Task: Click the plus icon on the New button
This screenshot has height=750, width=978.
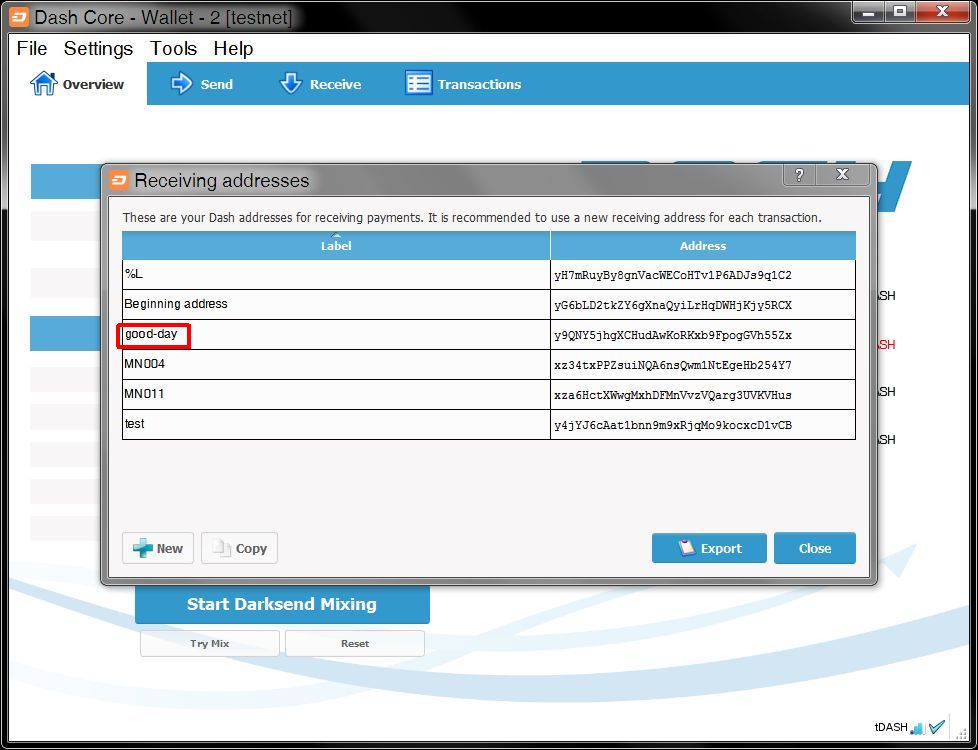Action: pyautogui.click(x=143, y=548)
